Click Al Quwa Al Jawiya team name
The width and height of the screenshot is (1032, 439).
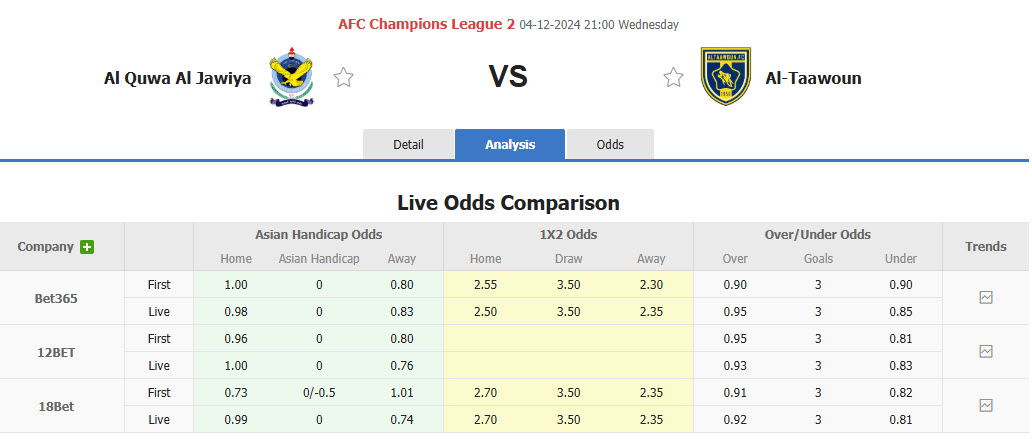click(178, 77)
